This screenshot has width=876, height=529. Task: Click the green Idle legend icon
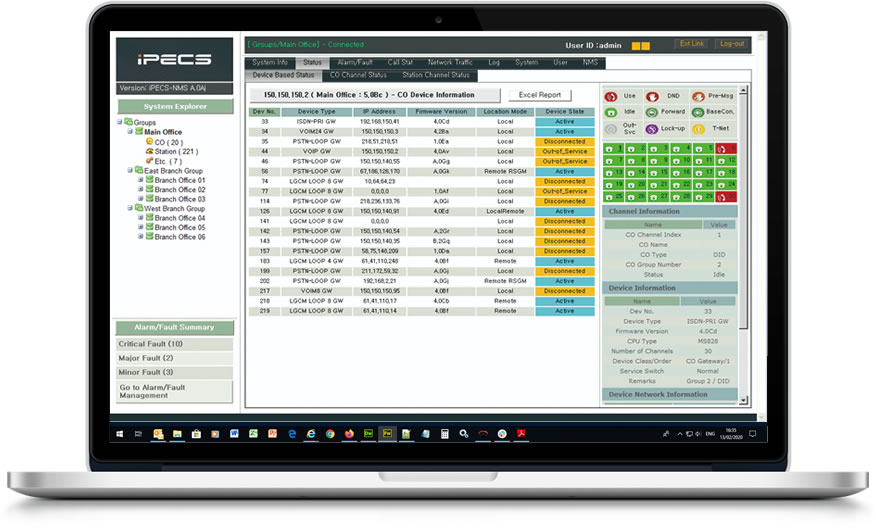[611, 112]
